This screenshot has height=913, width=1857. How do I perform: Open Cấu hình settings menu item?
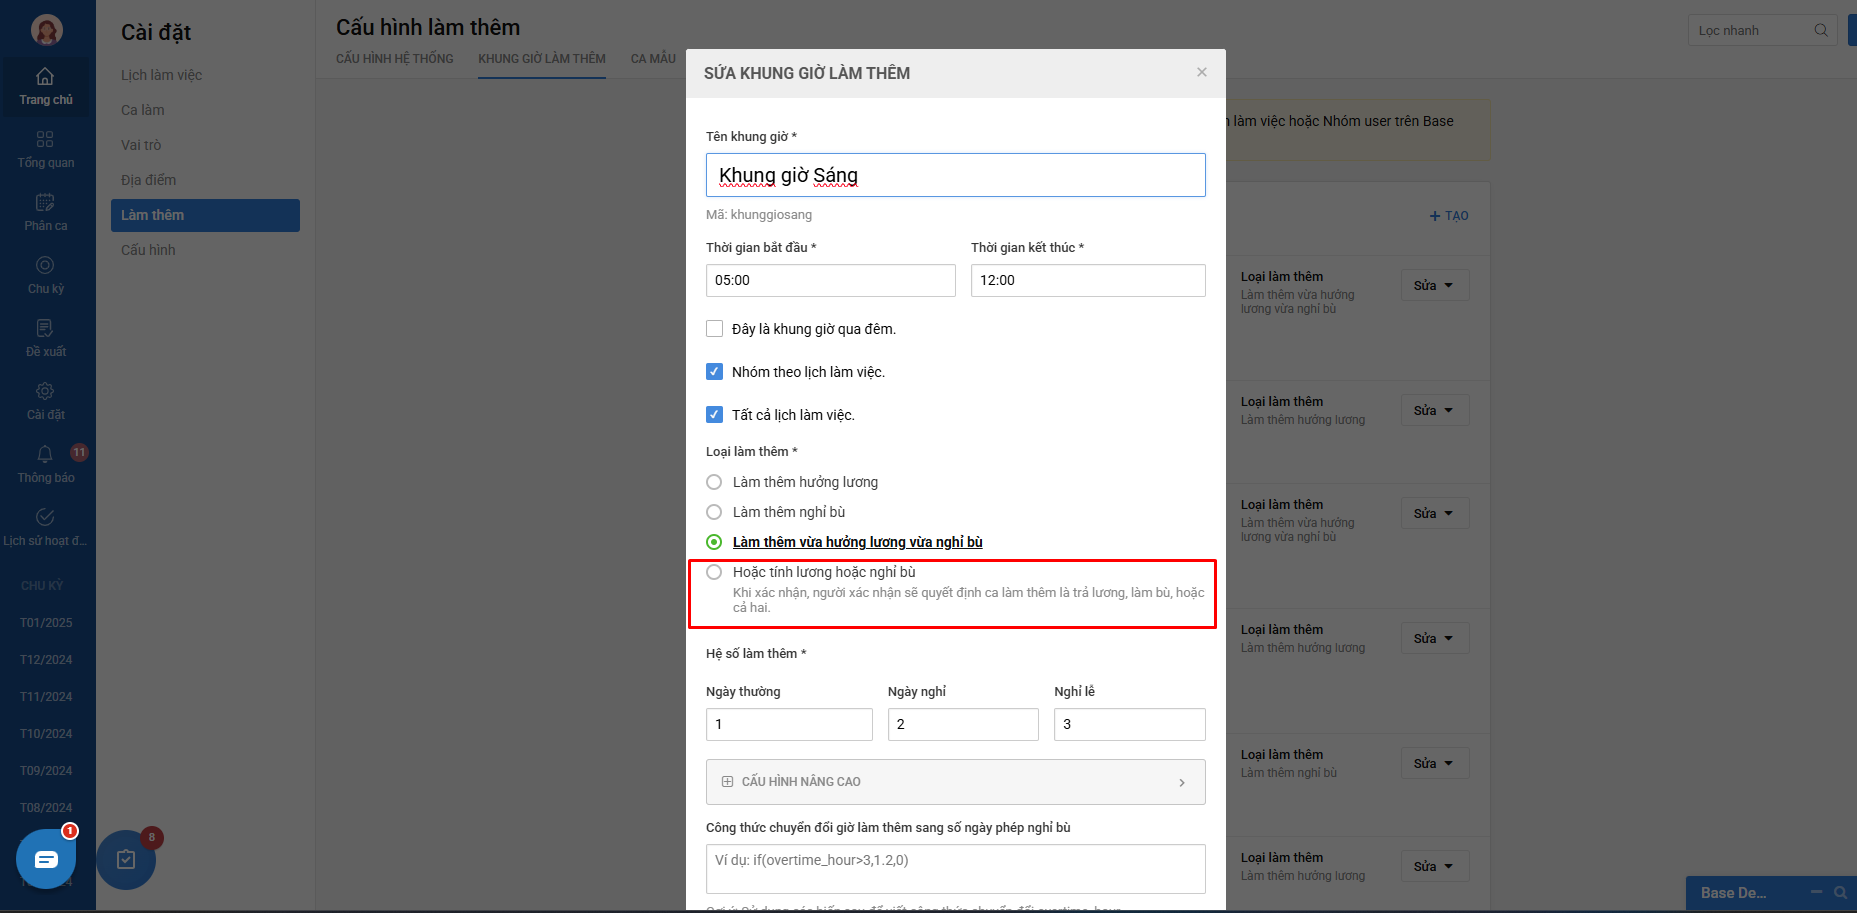pyautogui.click(x=148, y=250)
